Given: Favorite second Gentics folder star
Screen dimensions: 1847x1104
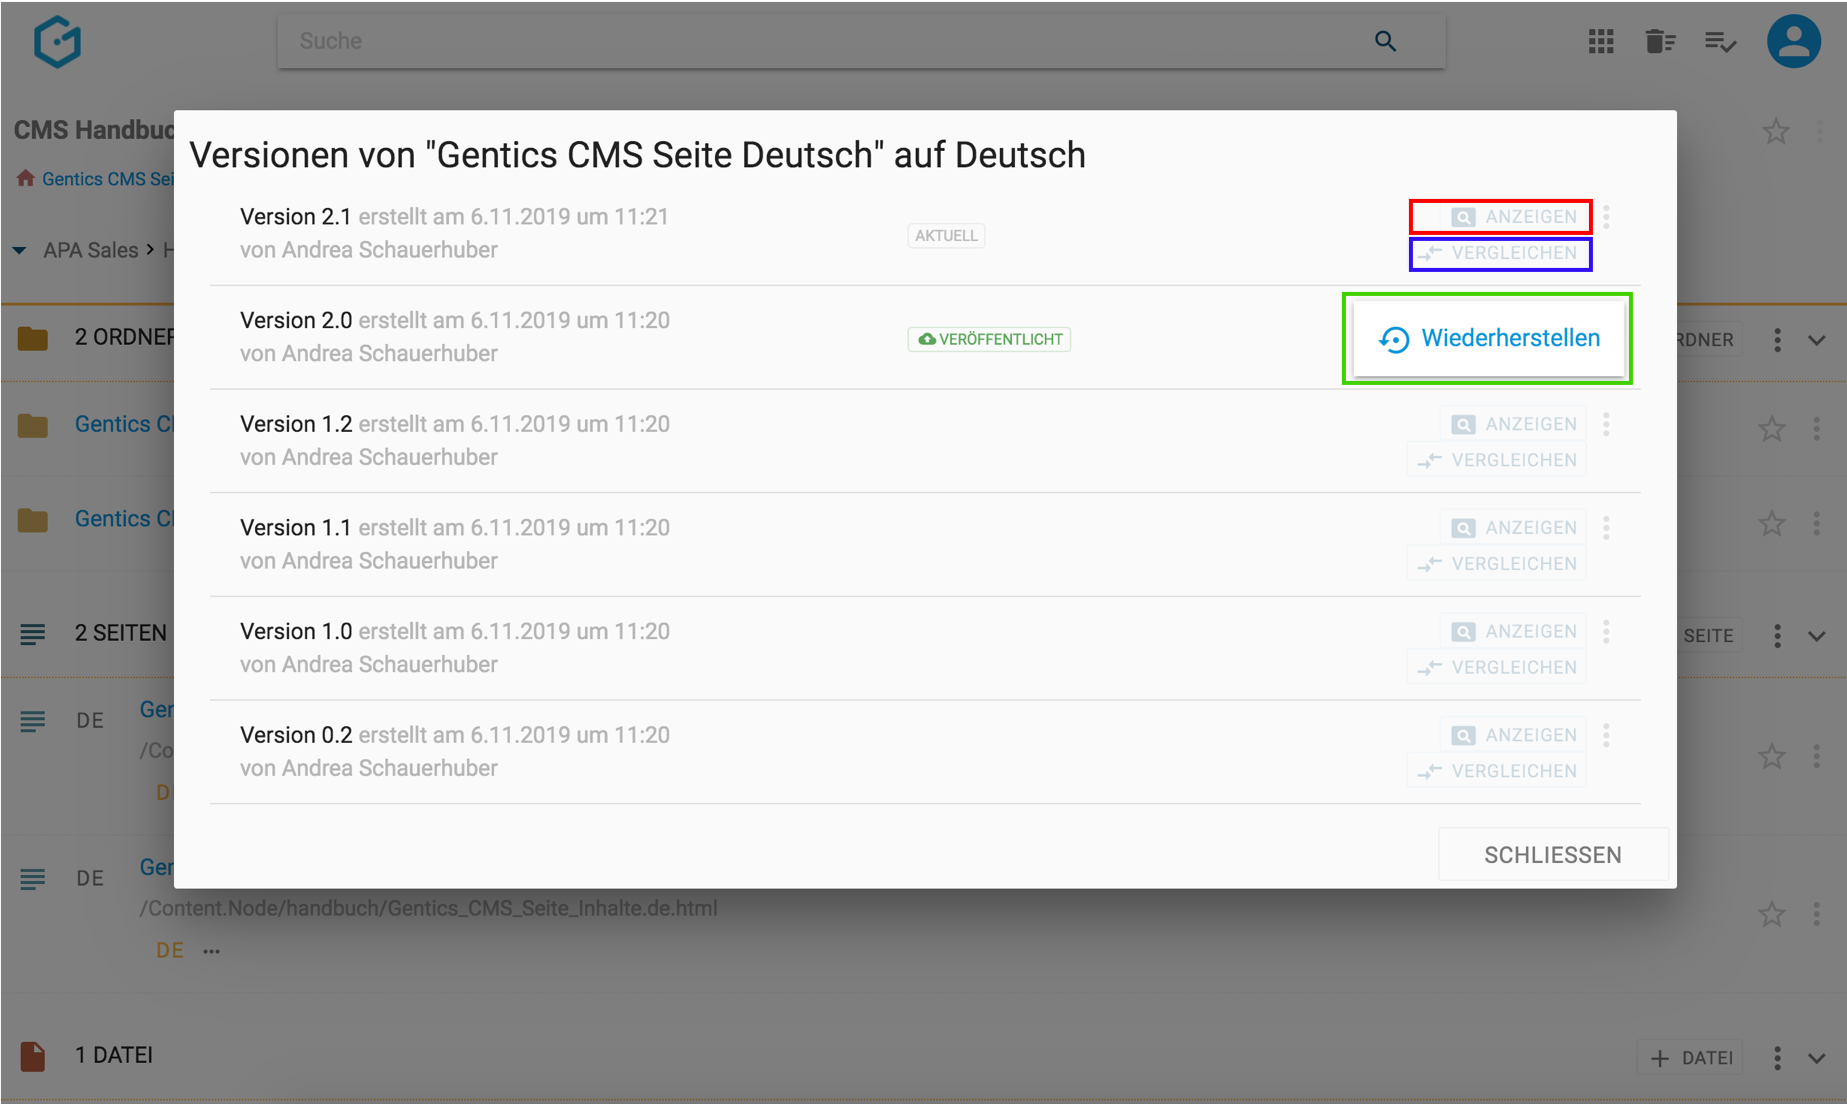Looking at the screenshot, I should coord(1772,523).
